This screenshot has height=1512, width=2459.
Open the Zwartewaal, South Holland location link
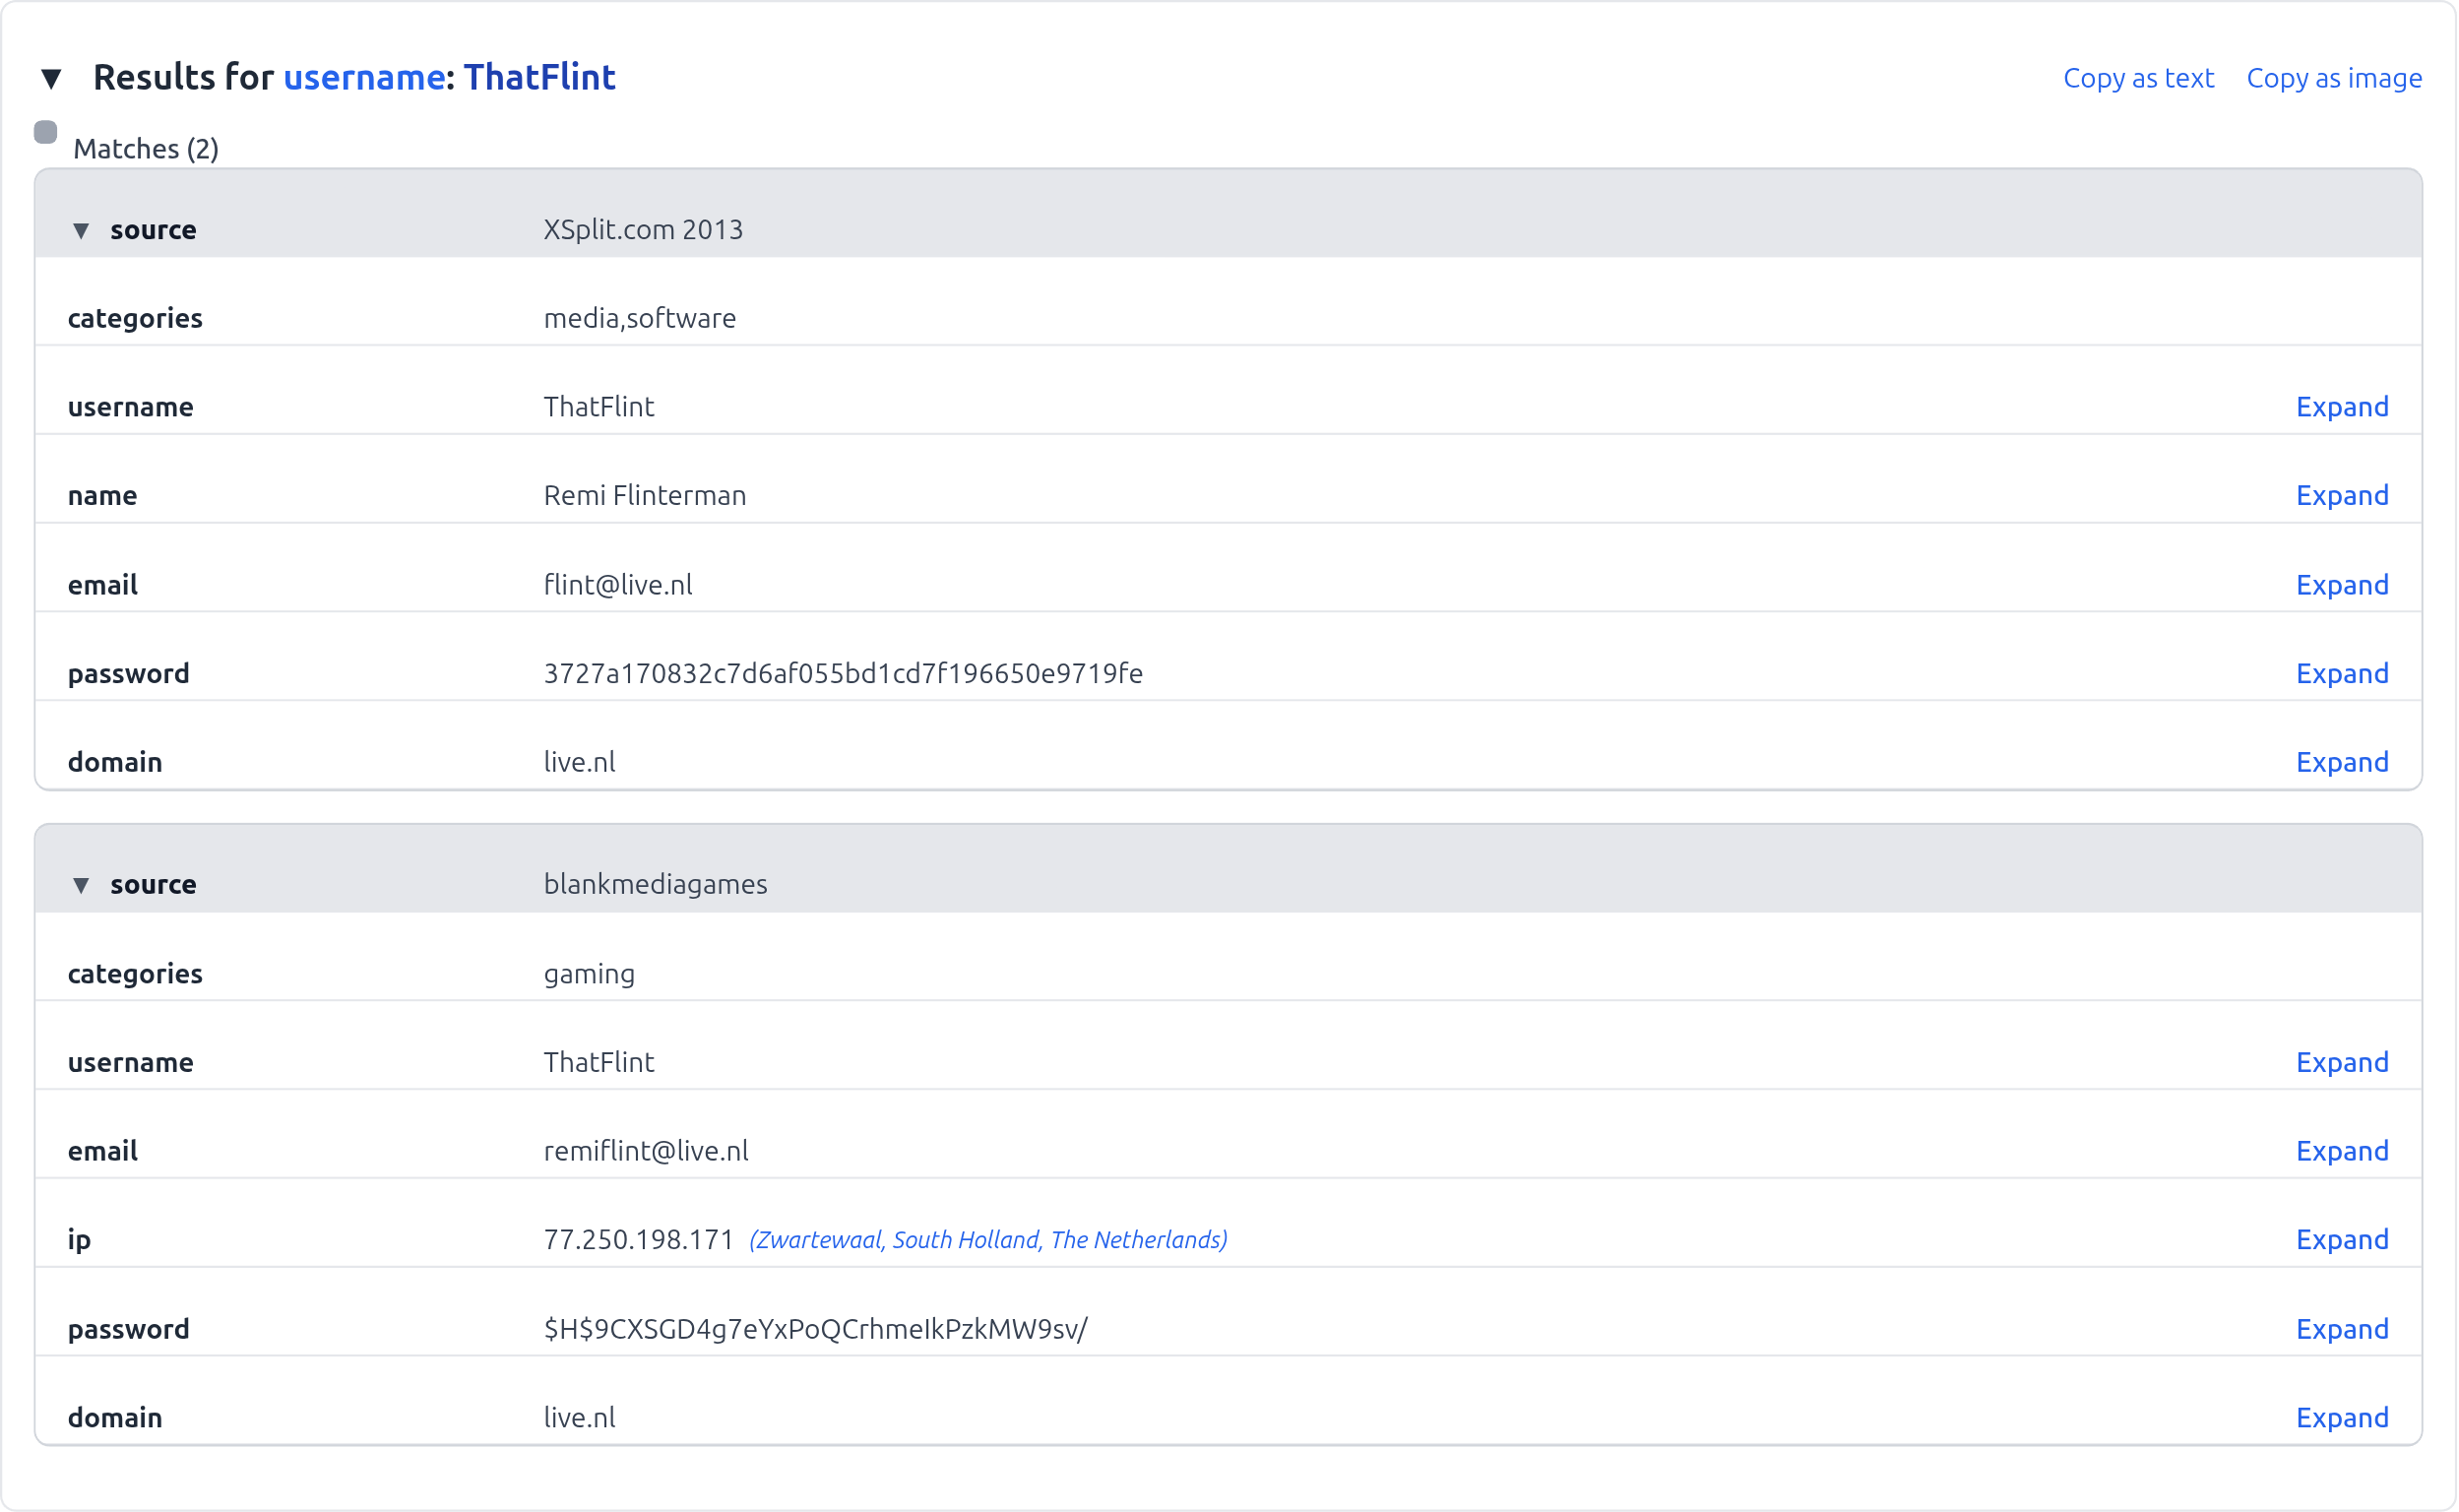pos(988,1241)
